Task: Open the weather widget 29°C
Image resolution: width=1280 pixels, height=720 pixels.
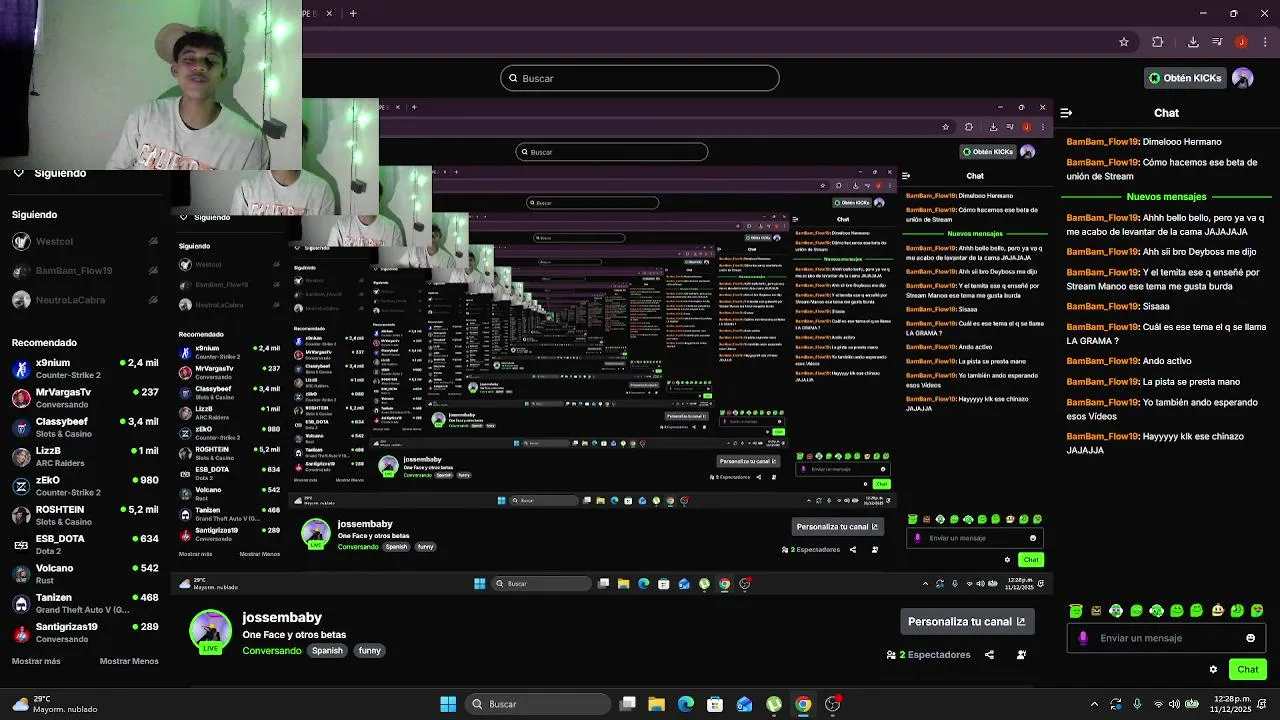Action: coord(55,704)
